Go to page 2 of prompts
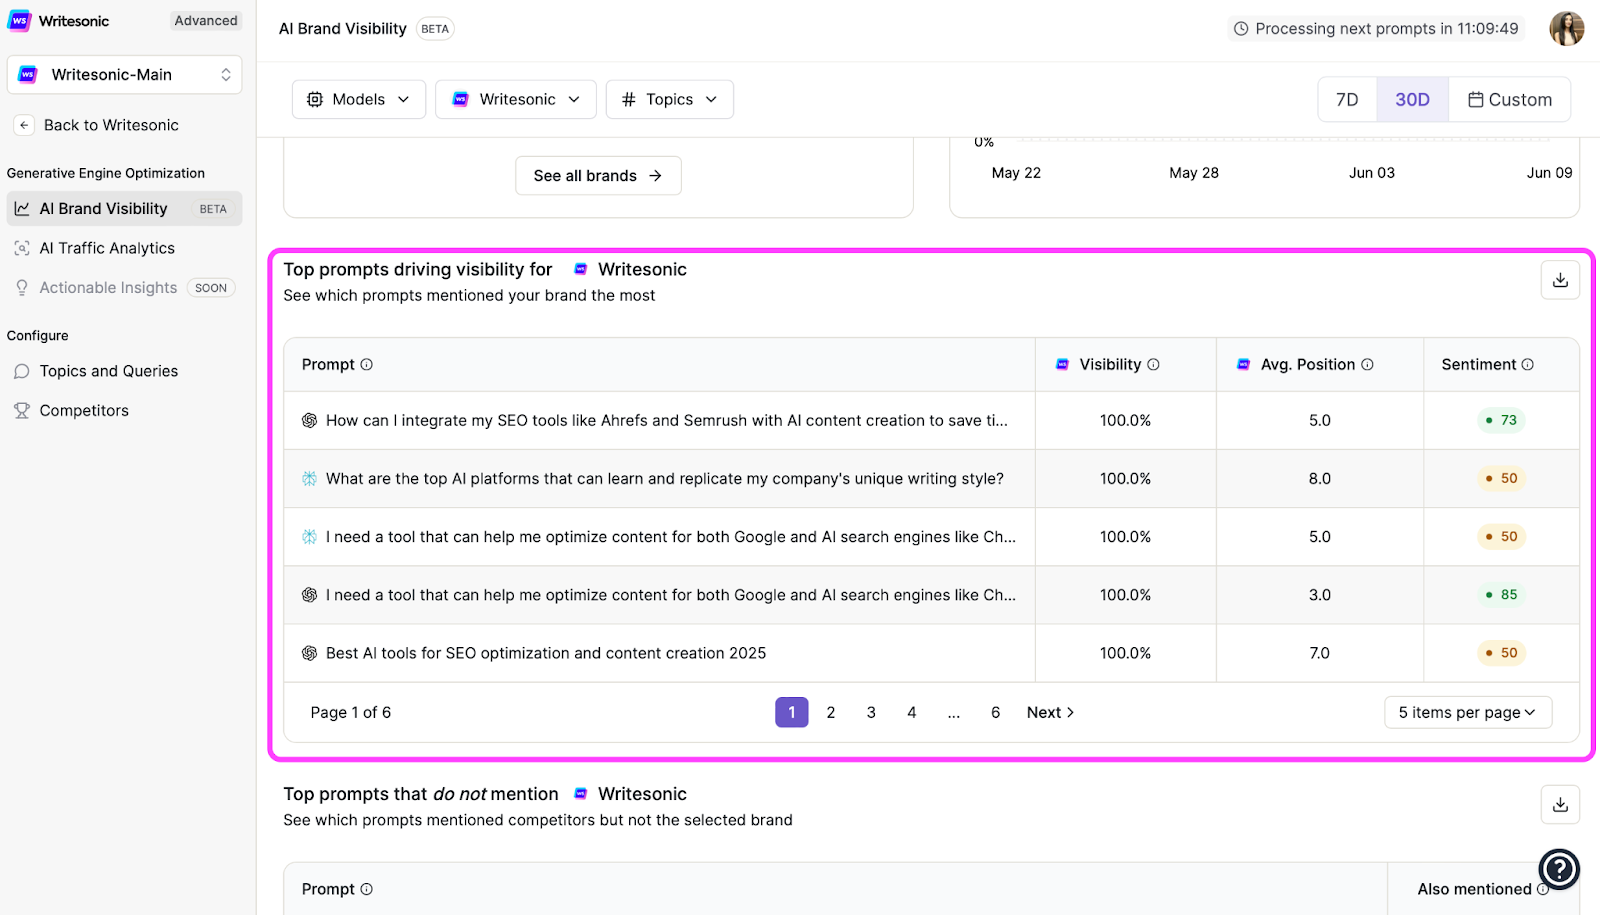 coord(831,713)
